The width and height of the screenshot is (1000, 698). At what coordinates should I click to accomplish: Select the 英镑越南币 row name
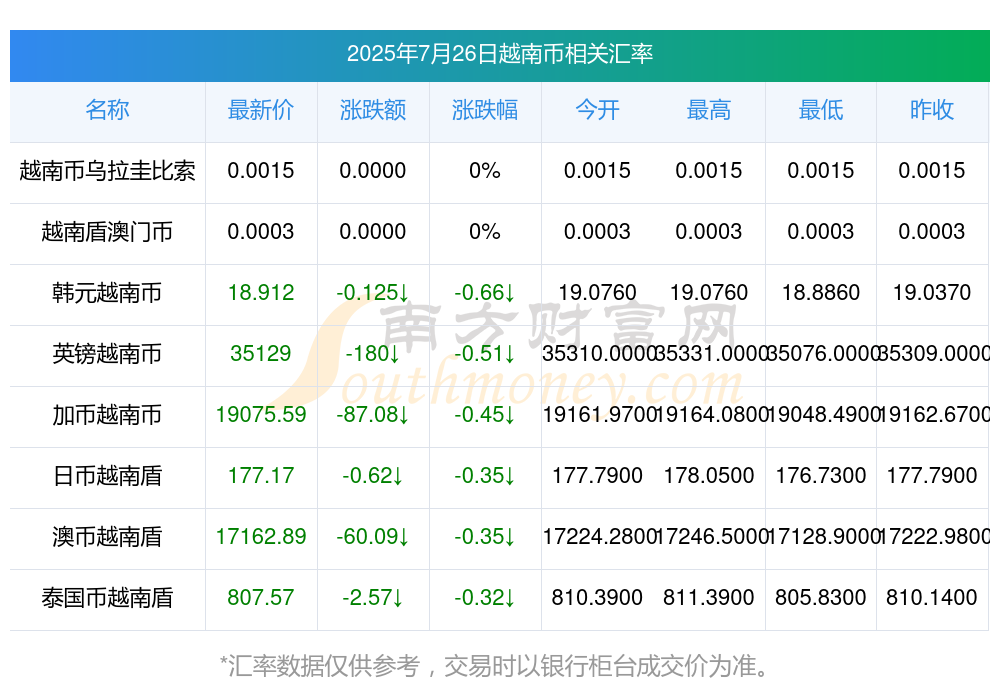pos(107,353)
